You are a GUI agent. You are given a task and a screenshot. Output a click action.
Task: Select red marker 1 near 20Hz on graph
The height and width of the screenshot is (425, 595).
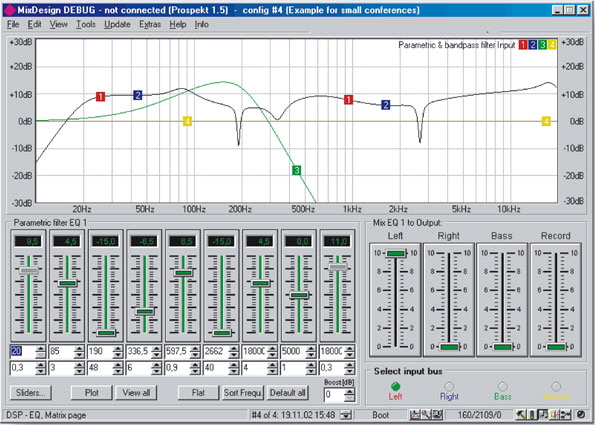100,97
